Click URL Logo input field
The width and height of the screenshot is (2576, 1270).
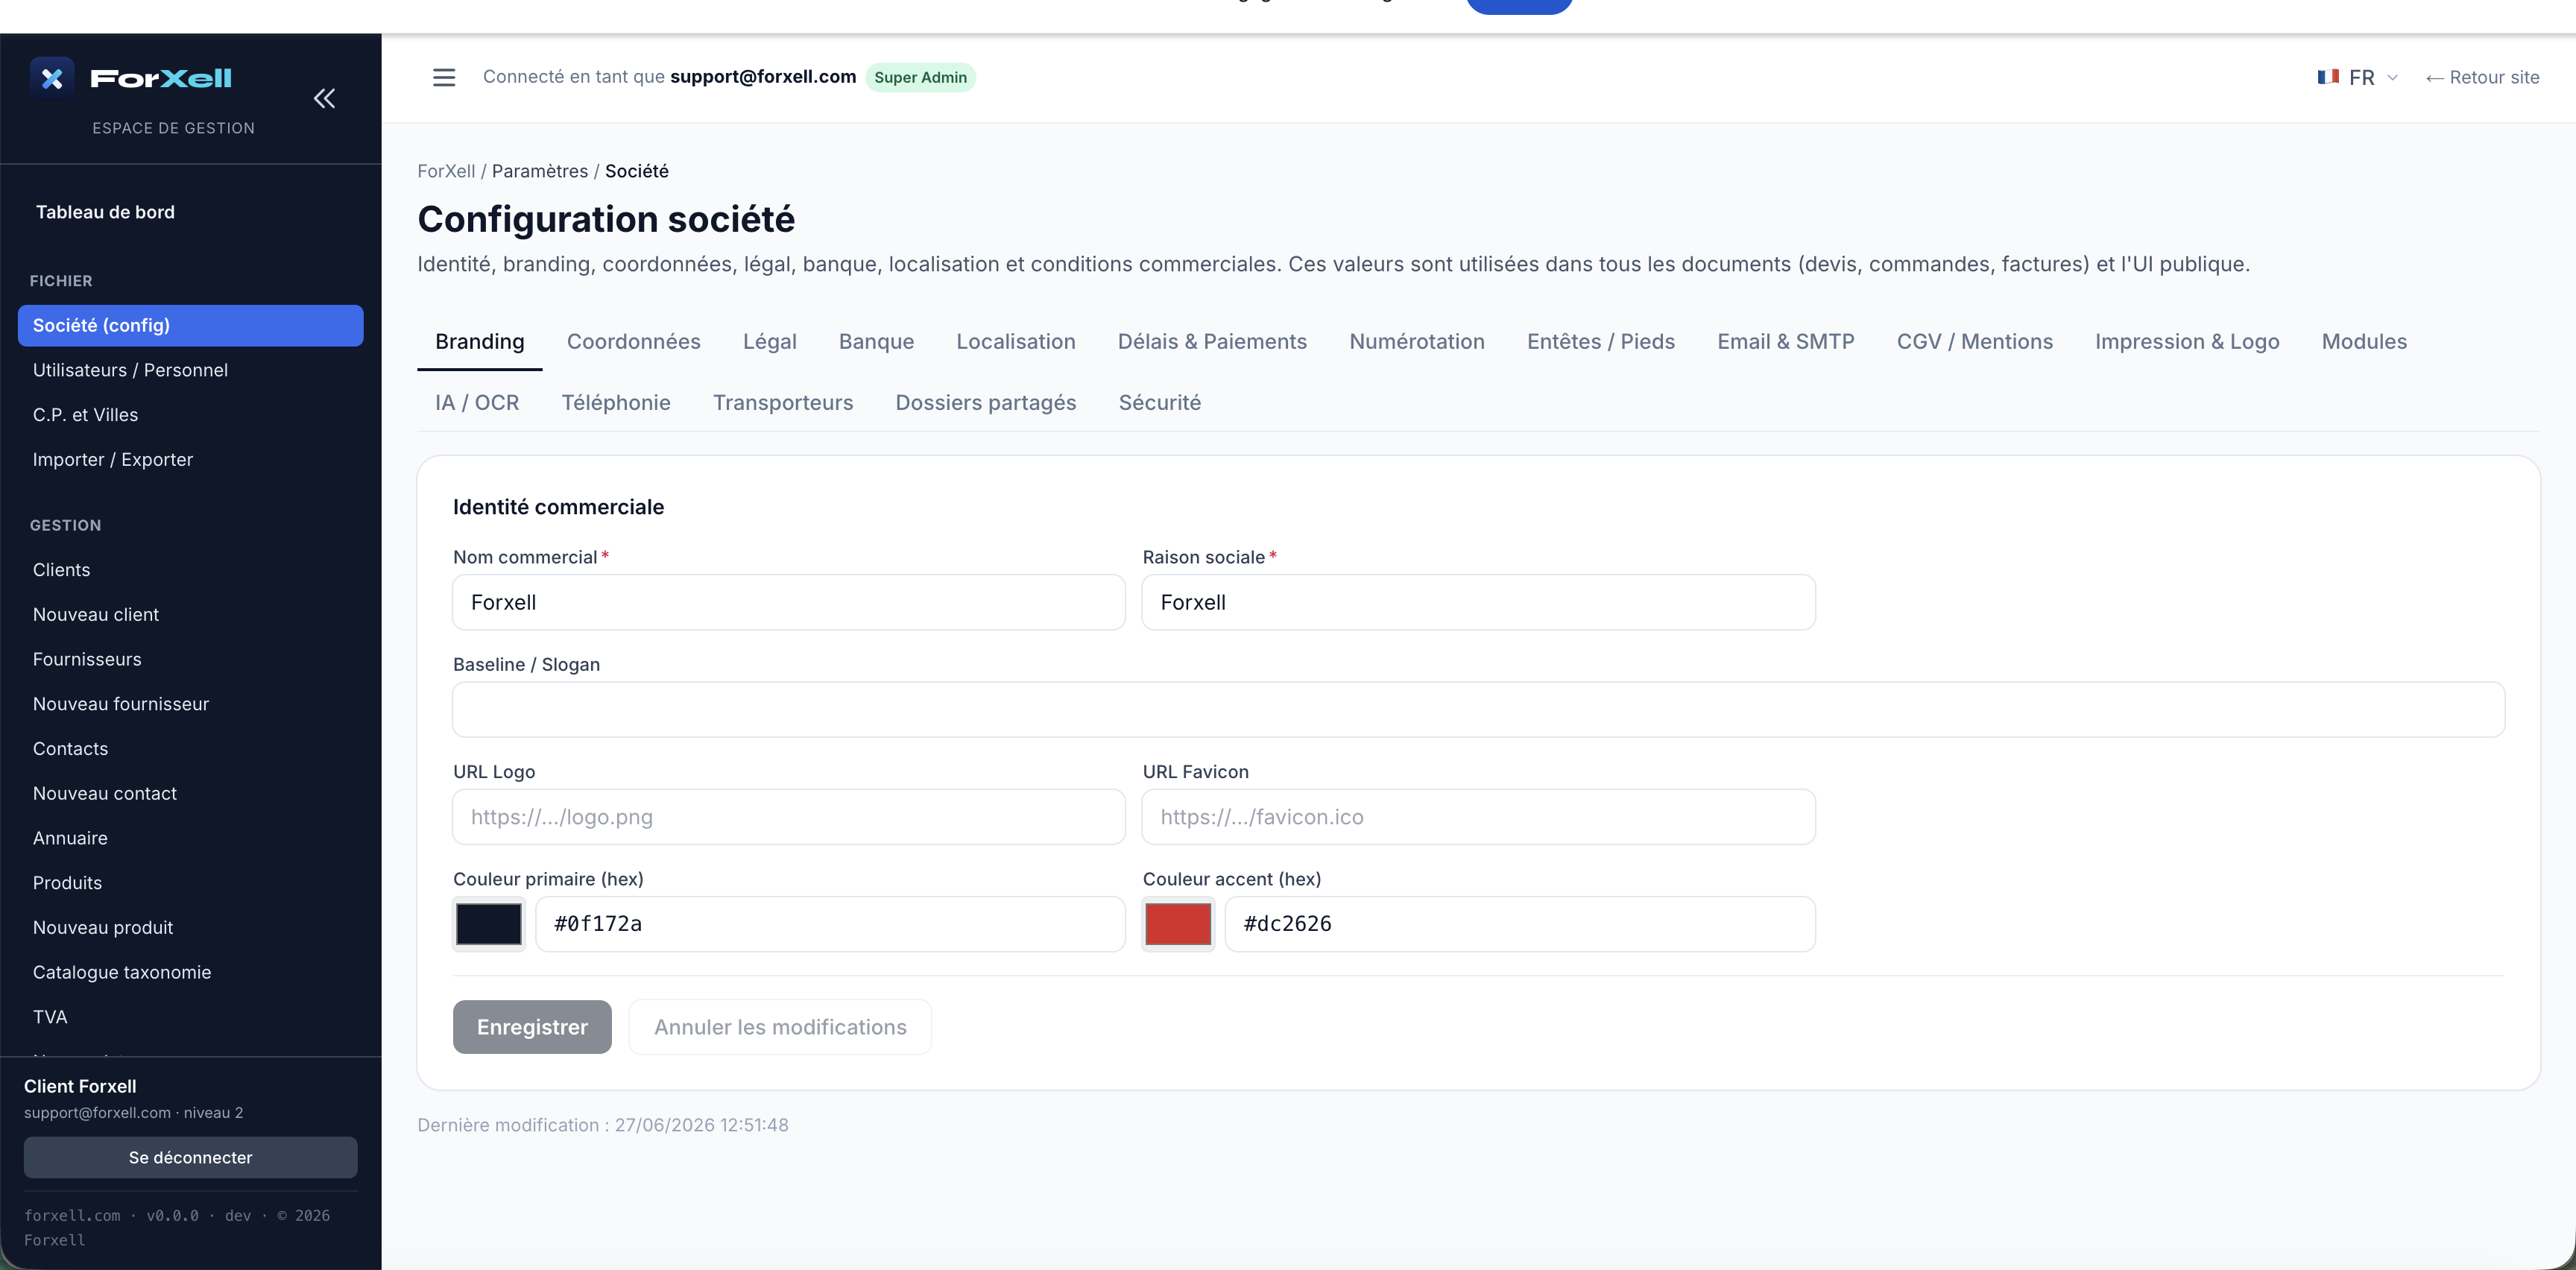[789, 817]
